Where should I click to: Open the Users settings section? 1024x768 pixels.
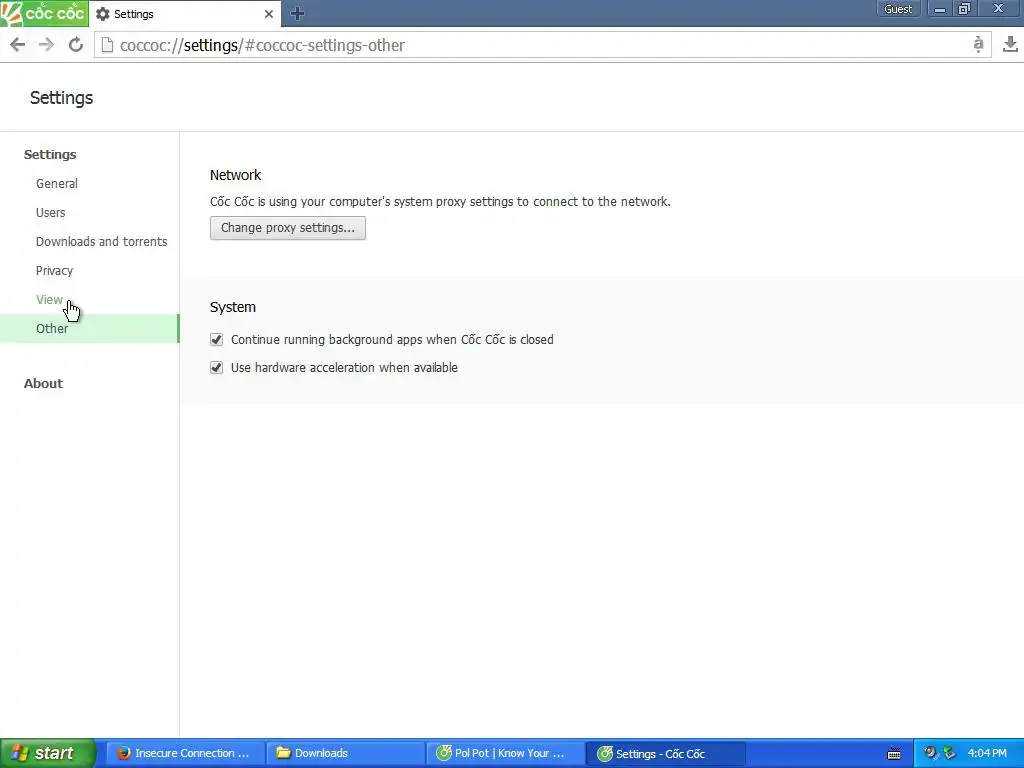click(50, 213)
